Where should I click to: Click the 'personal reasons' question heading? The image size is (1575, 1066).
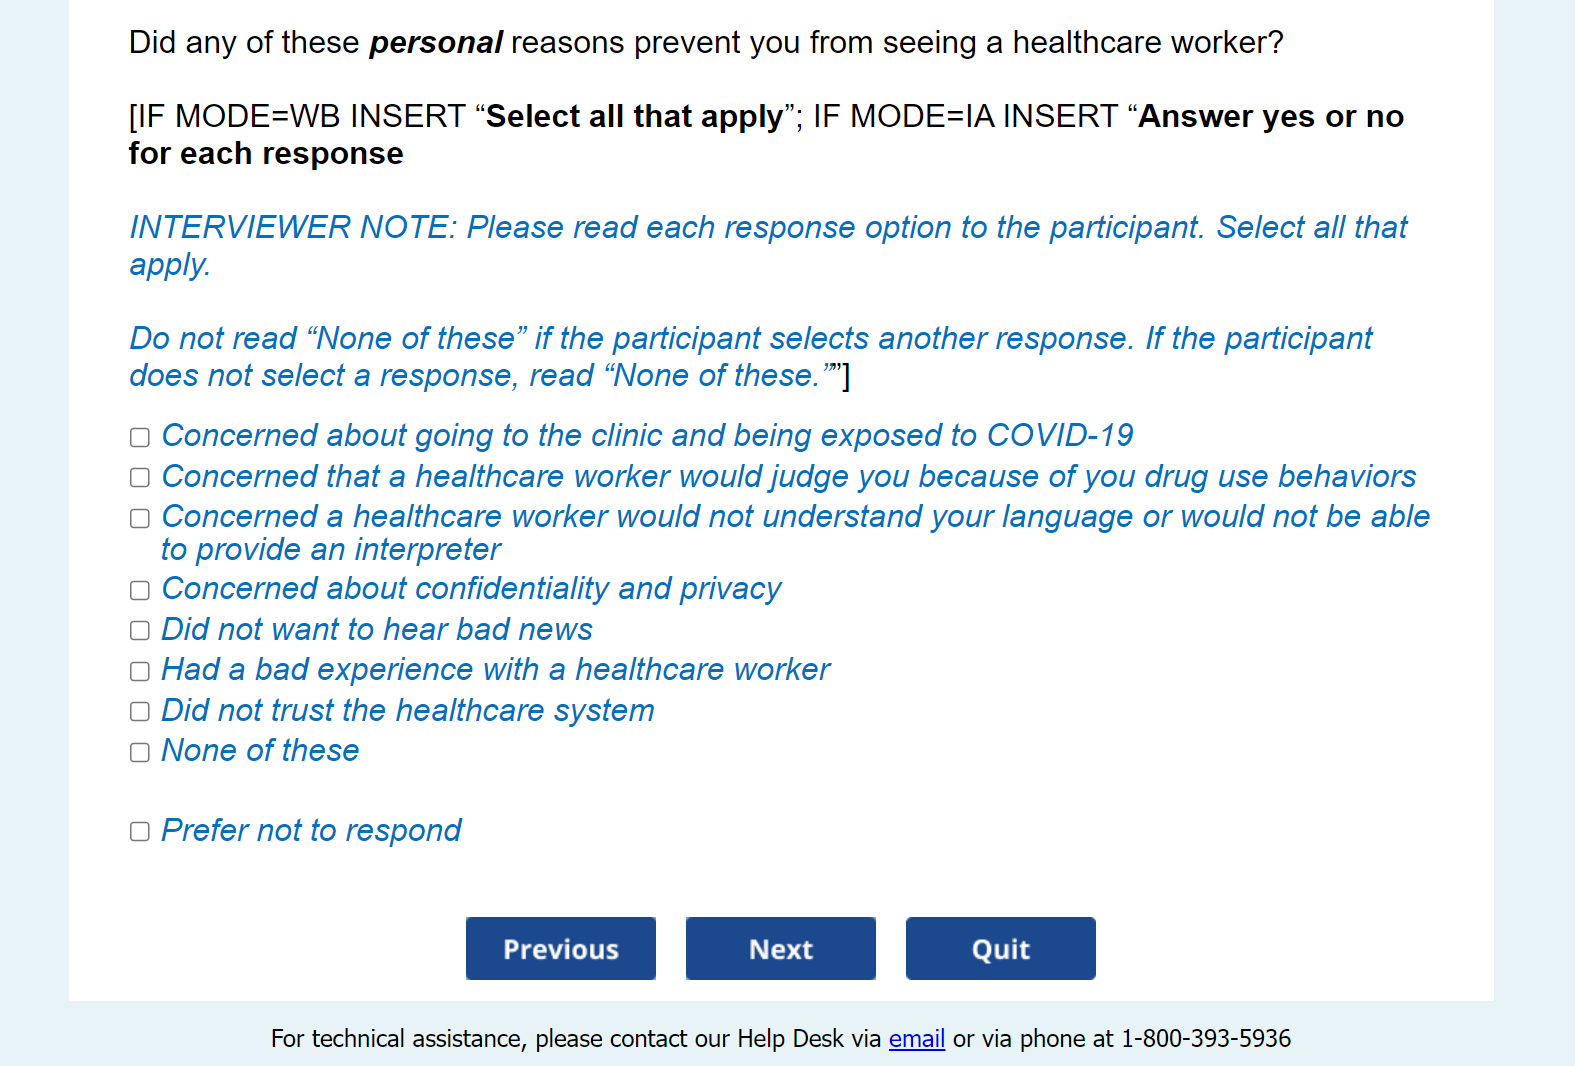[x=705, y=43]
